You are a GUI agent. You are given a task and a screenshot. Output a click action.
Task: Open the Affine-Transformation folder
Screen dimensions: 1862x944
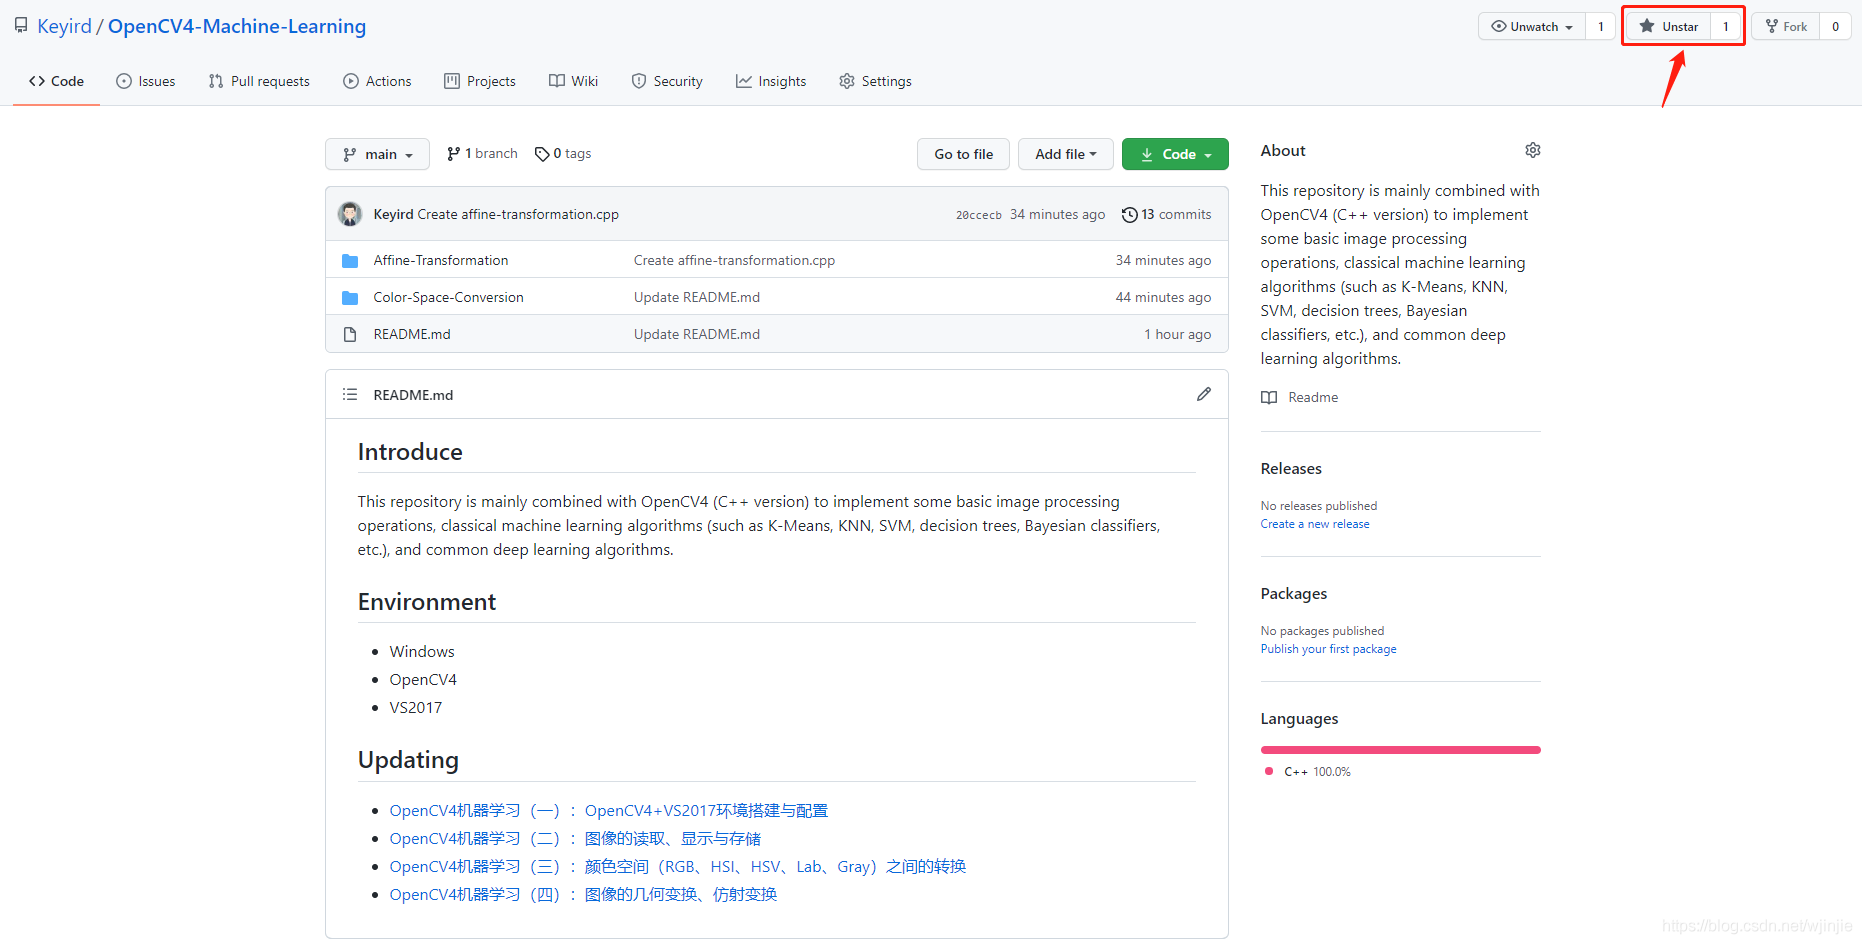tap(441, 260)
